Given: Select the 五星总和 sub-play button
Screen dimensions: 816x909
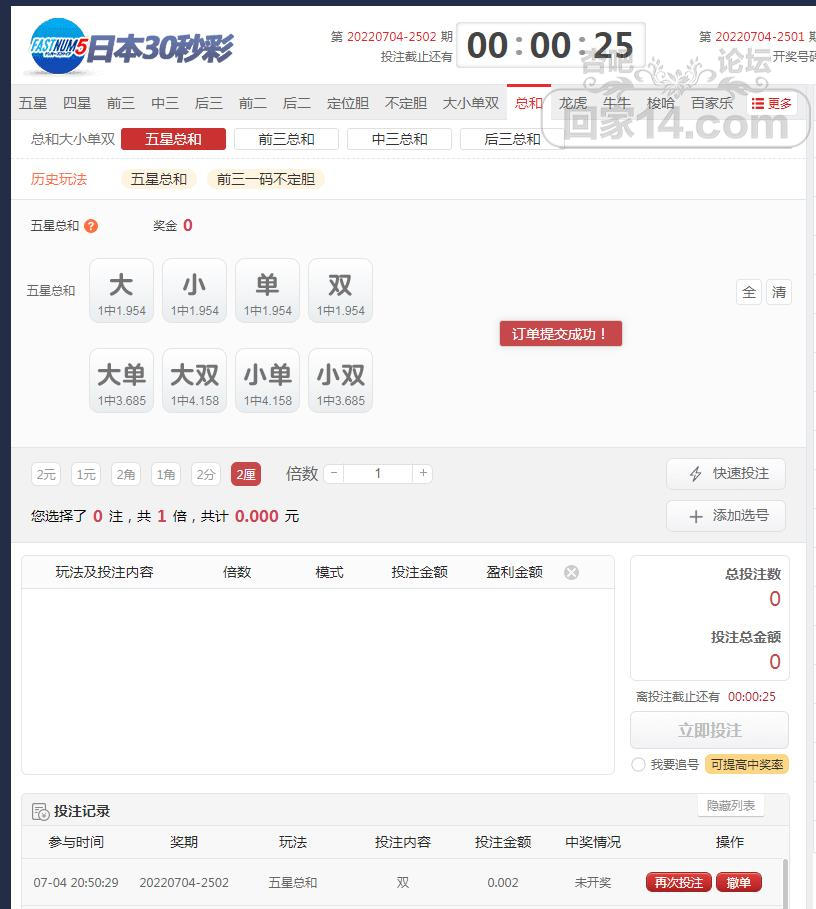Looking at the screenshot, I should 173,139.
